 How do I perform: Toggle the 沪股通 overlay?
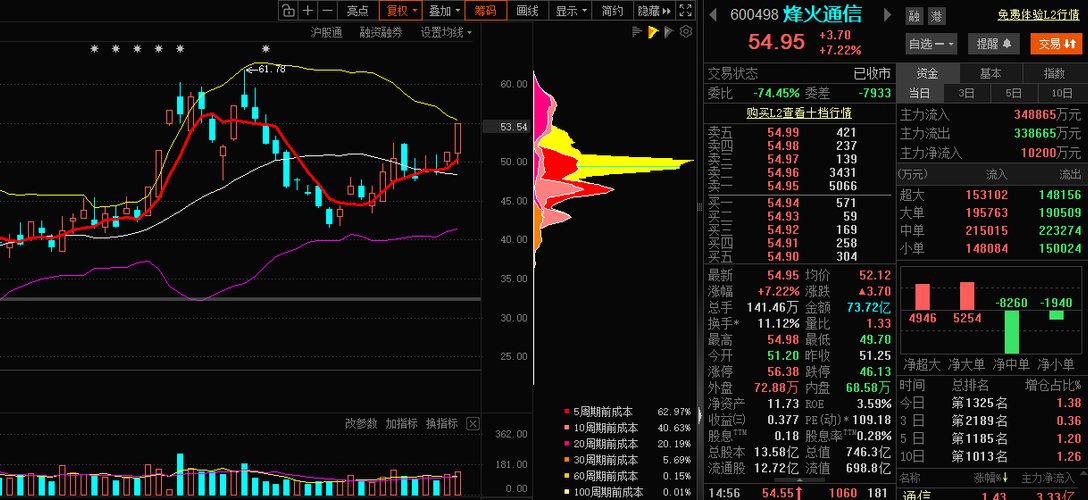(327, 32)
